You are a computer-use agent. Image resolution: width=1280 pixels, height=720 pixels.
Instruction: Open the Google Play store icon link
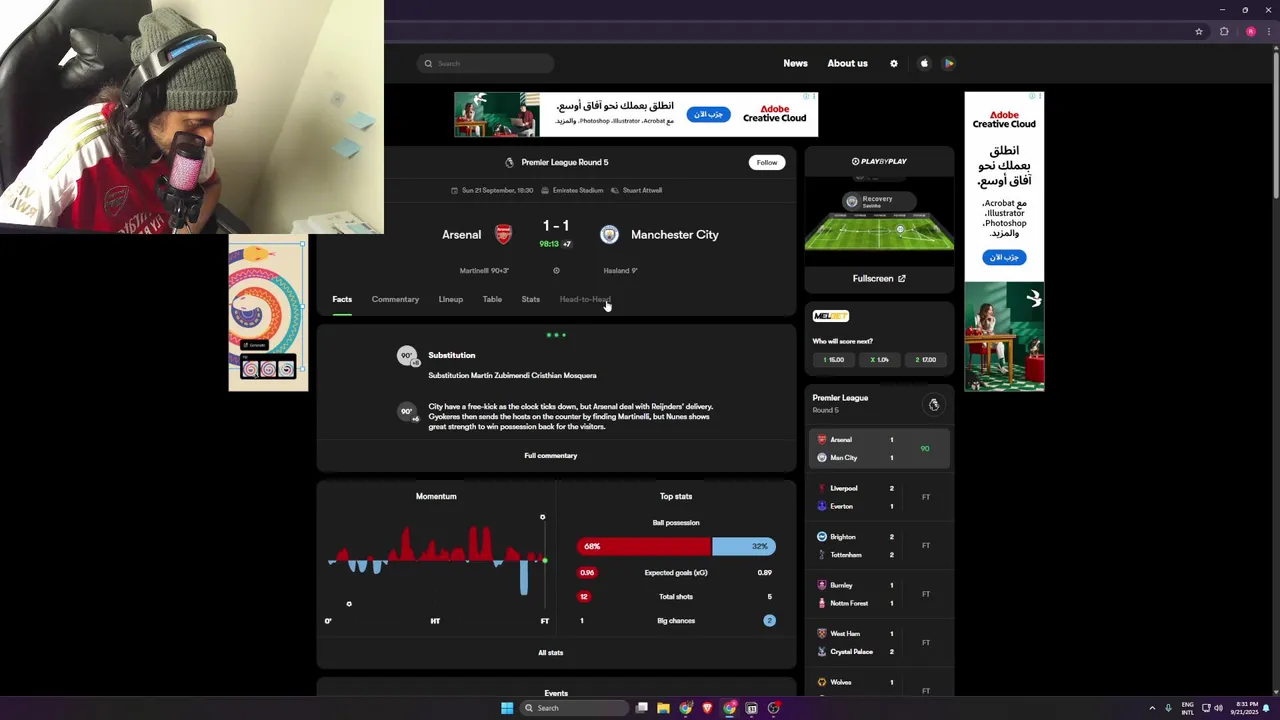click(x=949, y=63)
